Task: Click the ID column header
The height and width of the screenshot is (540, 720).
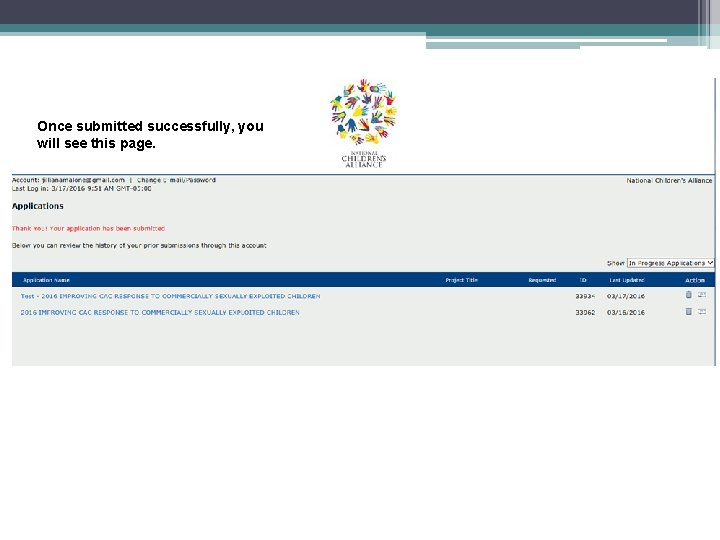Action: click(583, 280)
